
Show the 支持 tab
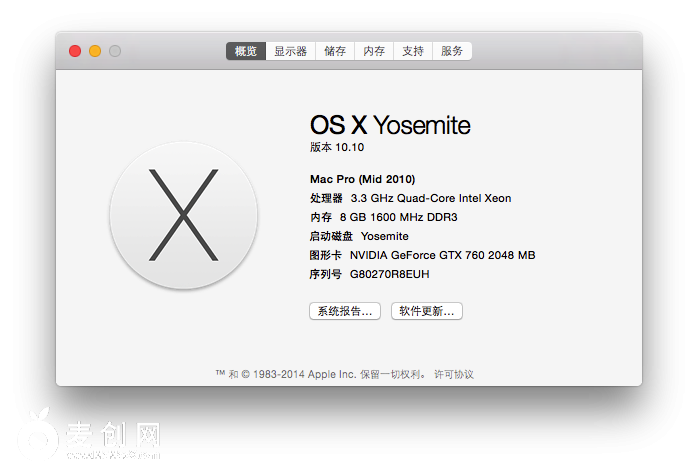pyautogui.click(x=413, y=51)
